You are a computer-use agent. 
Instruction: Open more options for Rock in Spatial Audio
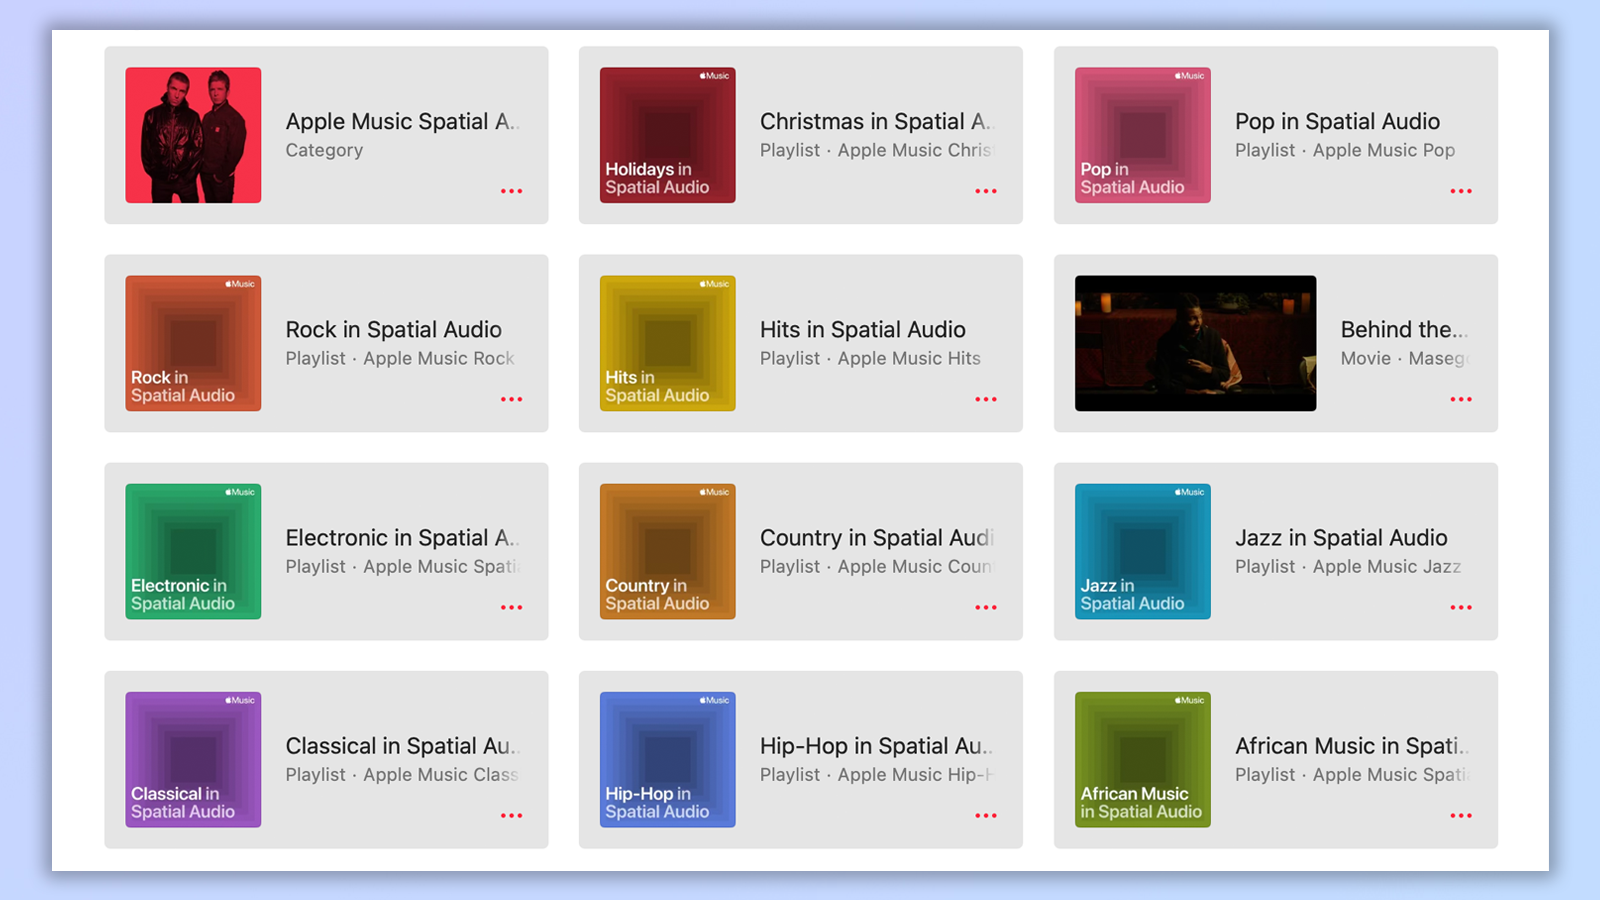[x=511, y=398]
